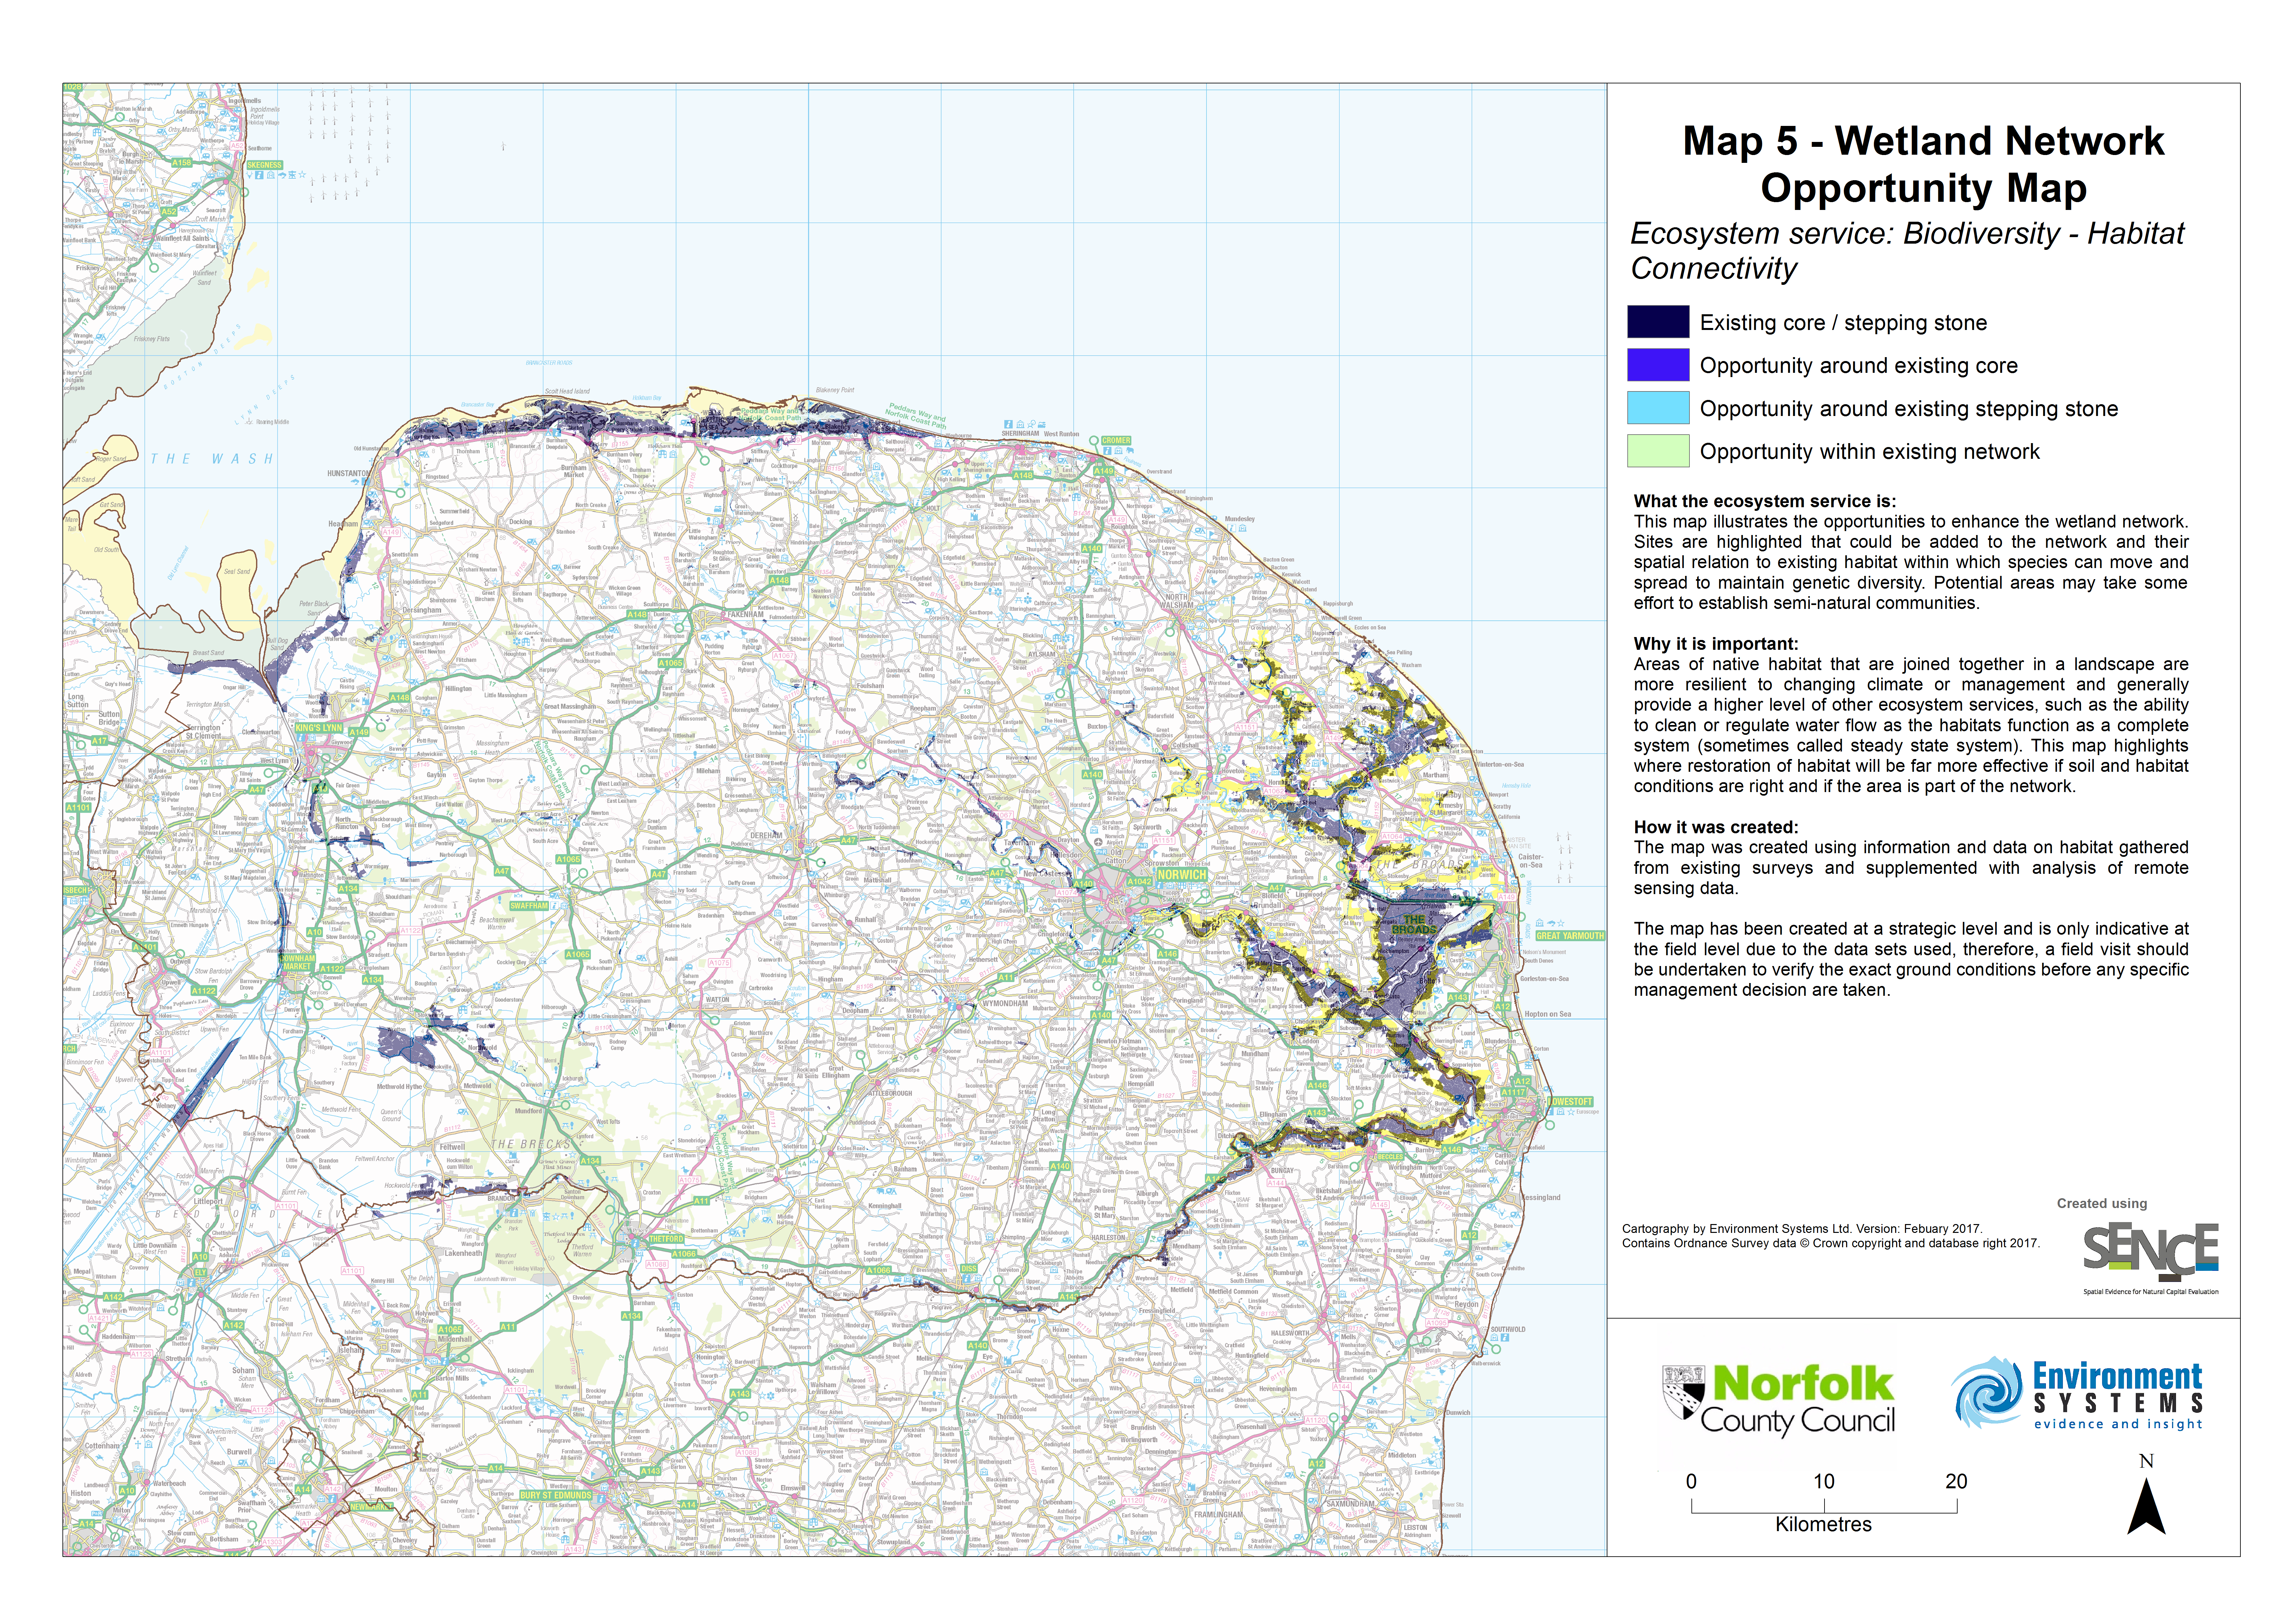Image resolution: width=2296 pixels, height=1624 pixels.
Task: Click the SWAFFHAM town label
Action: coord(529,906)
